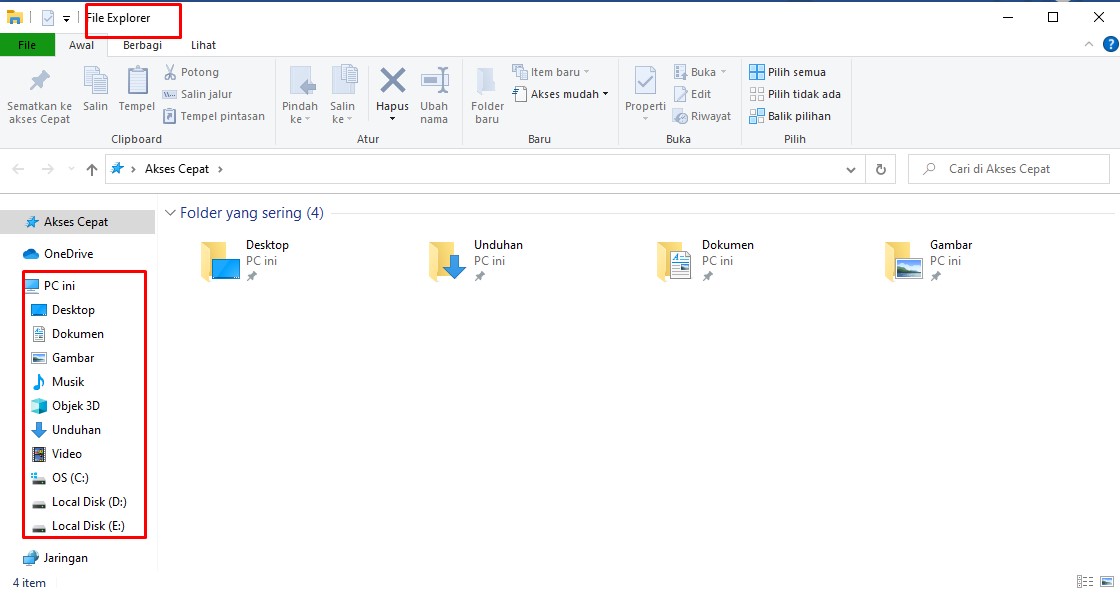Click the File Explorer title bar icon

[x=14, y=17]
